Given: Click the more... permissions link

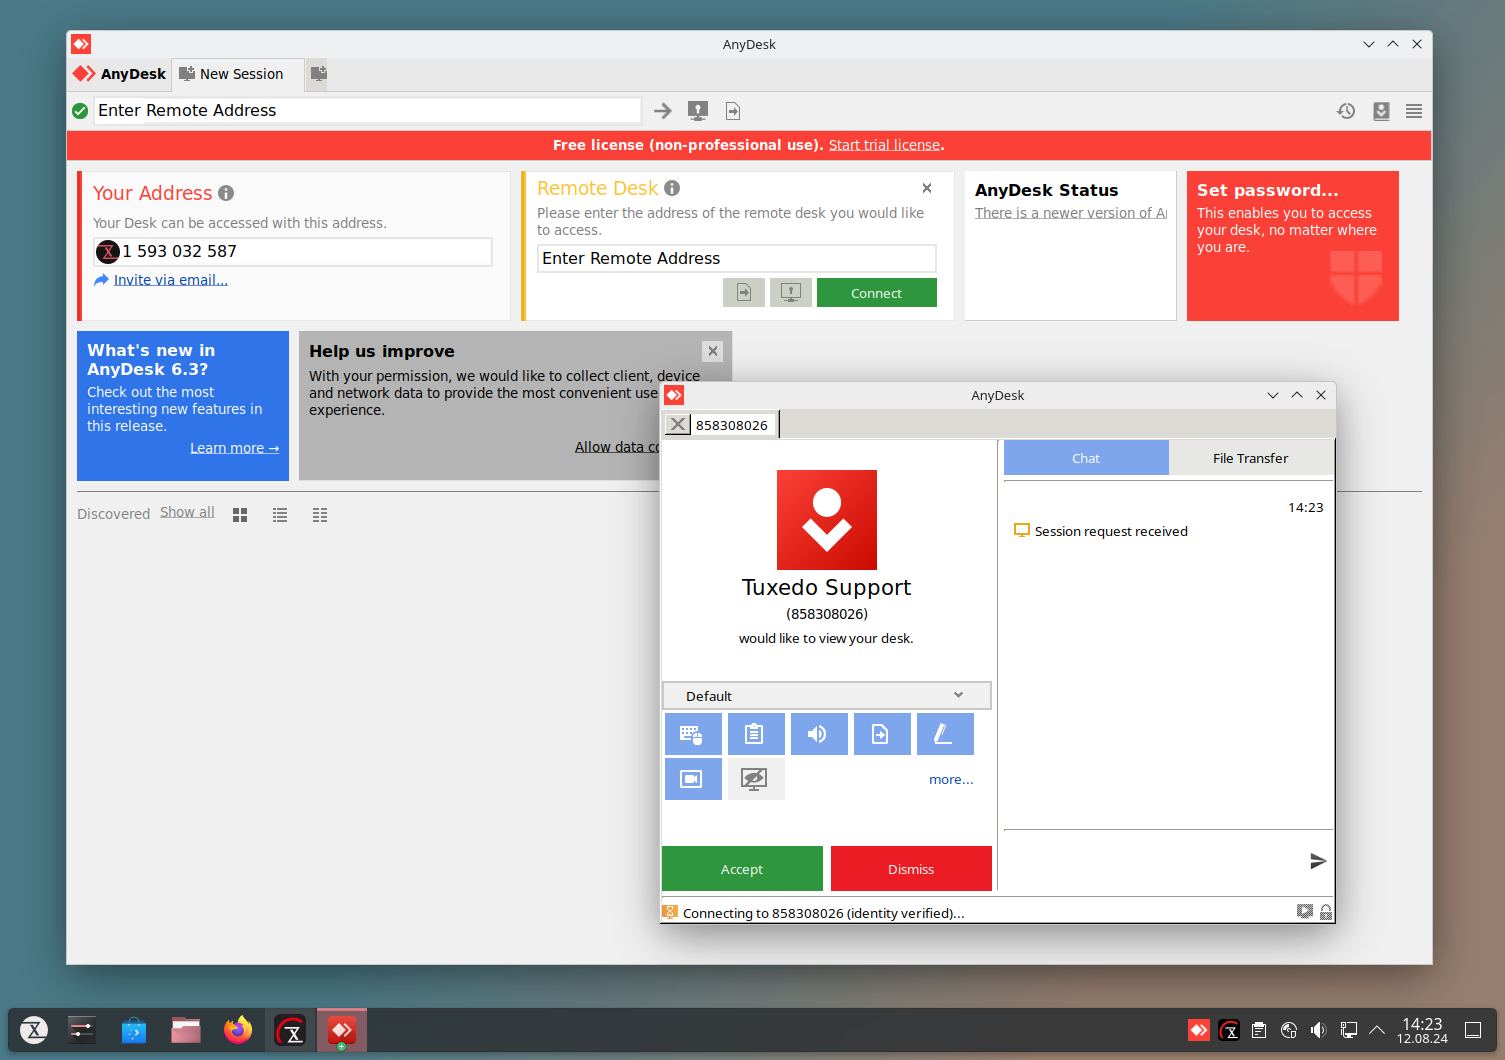Looking at the screenshot, I should (x=951, y=779).
